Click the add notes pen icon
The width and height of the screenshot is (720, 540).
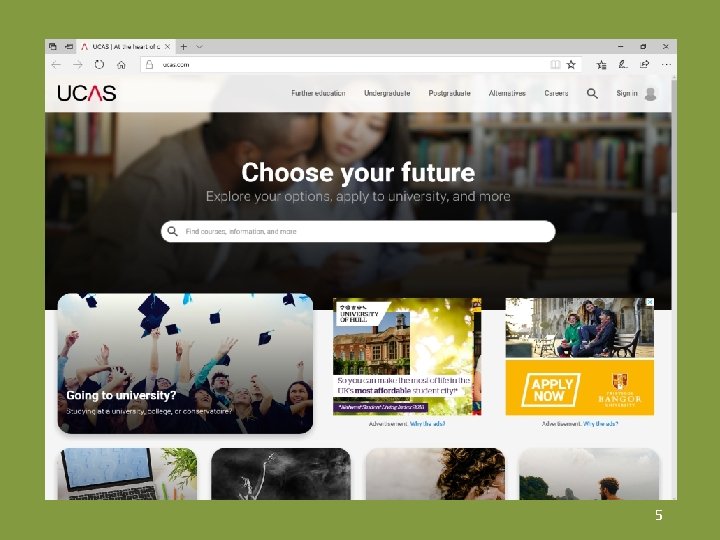[x=623, y=65]
